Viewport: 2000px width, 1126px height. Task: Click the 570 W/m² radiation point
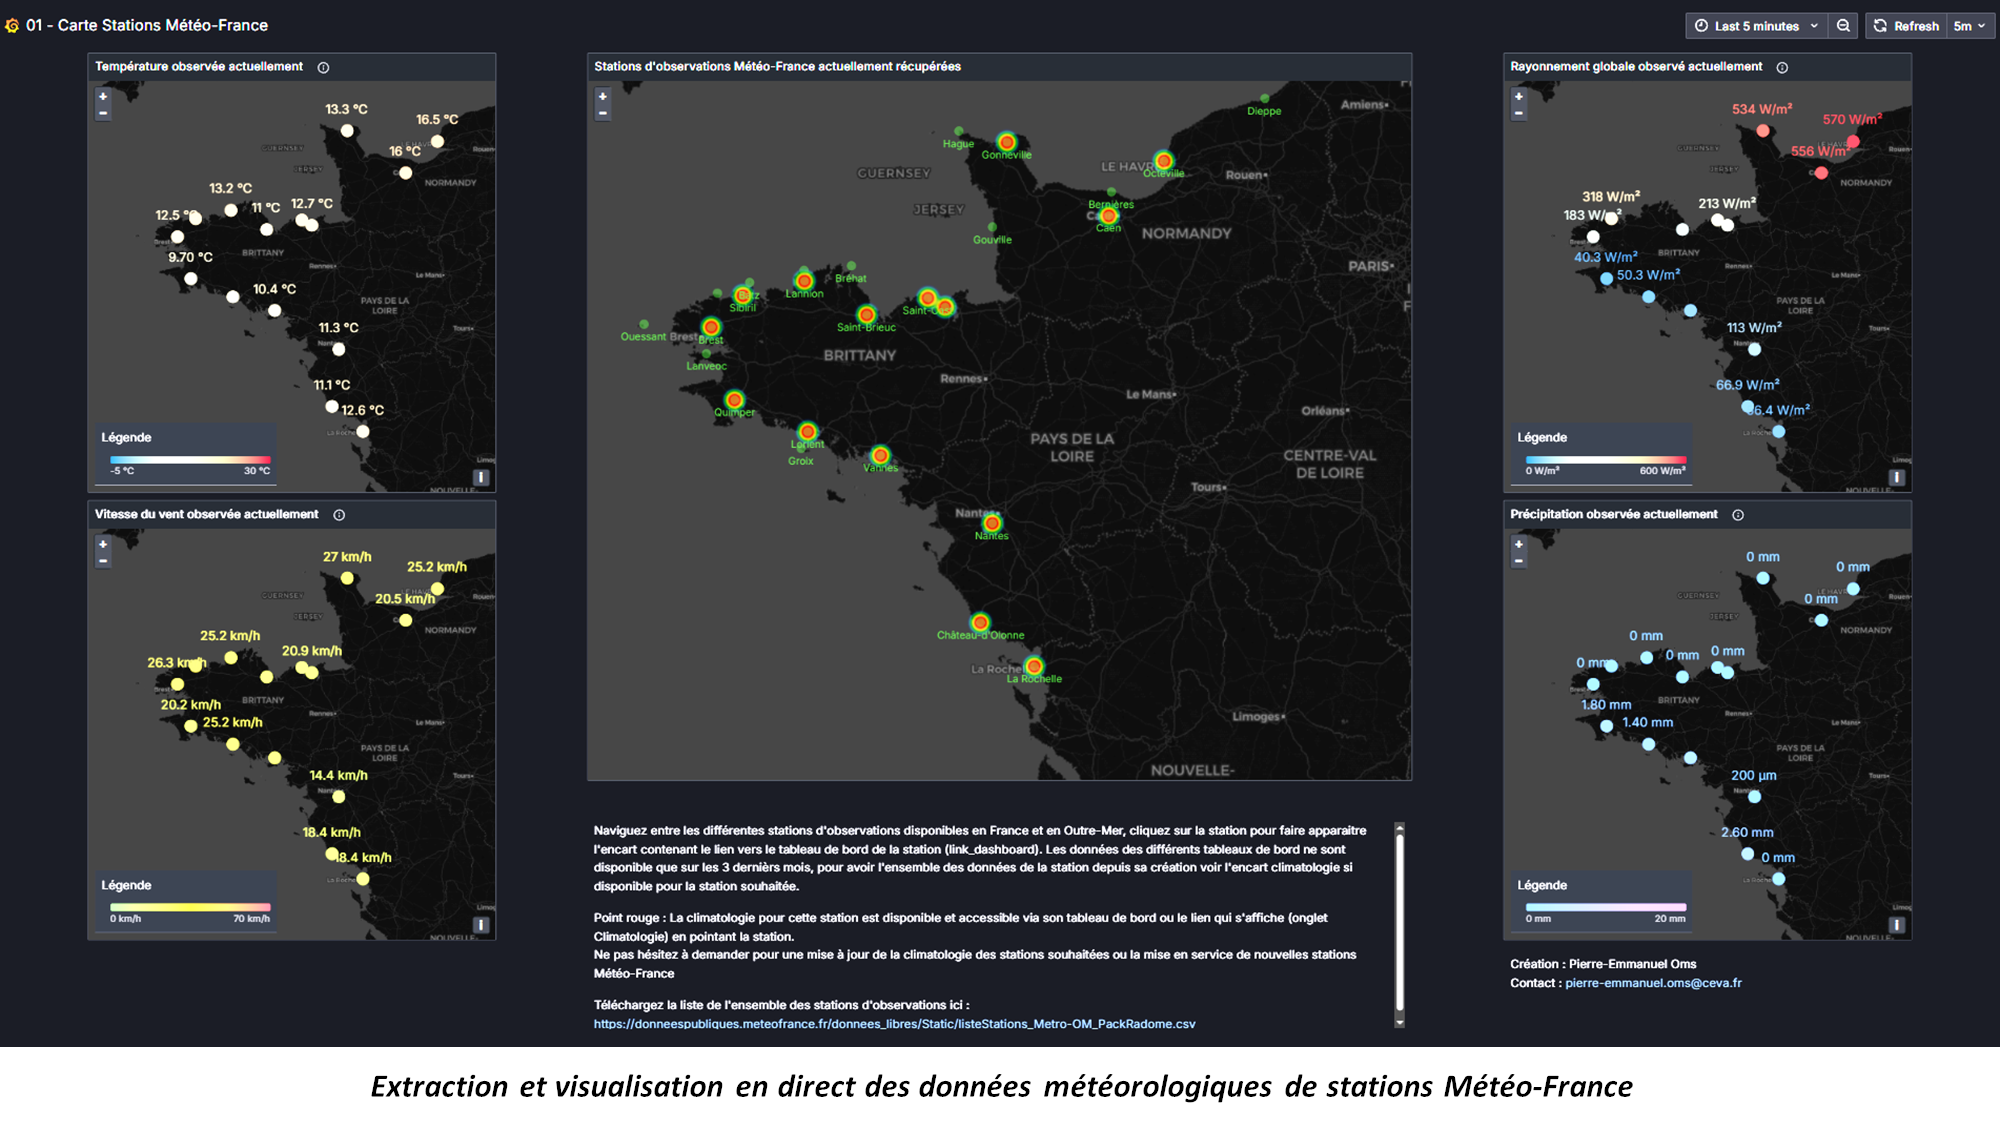(1853, 142)
